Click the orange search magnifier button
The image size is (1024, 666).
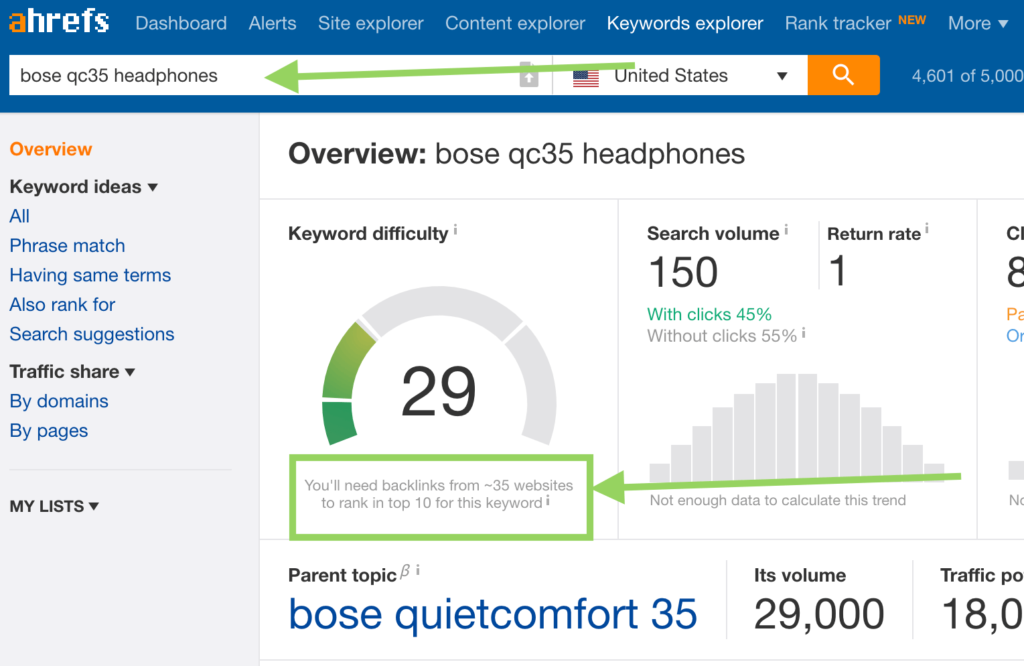pos(843,75)
